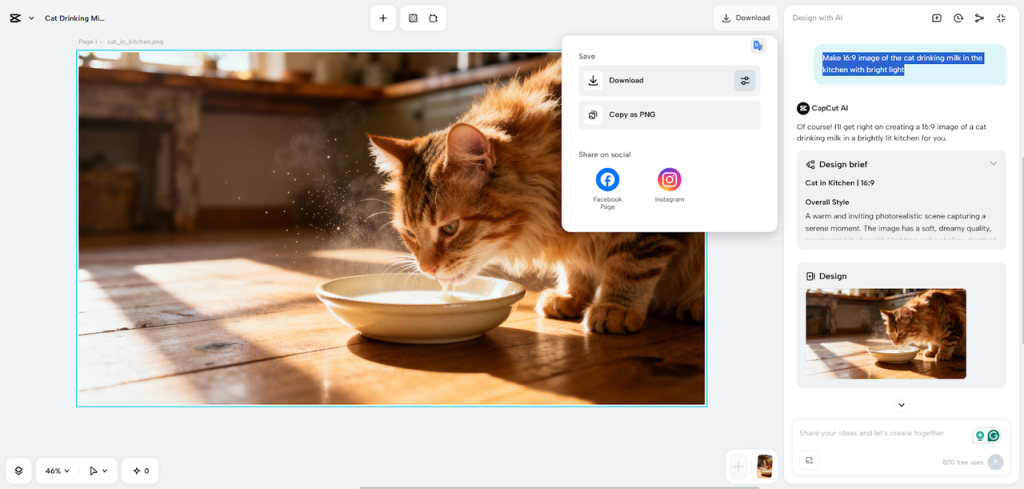Choose Copy as PNG option

coord(669,115)
